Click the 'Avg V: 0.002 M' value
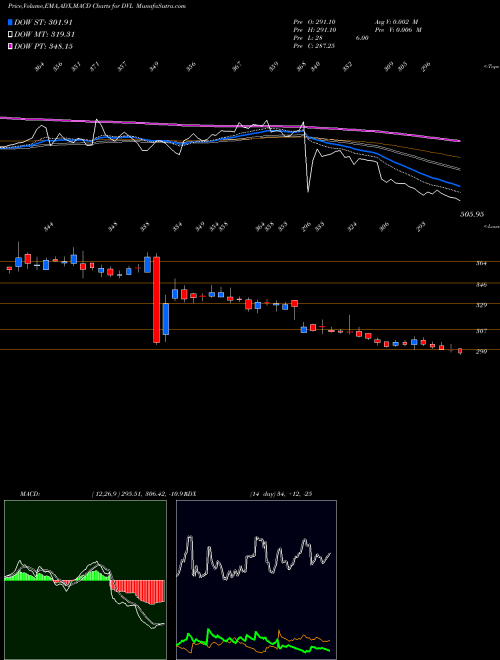Viewport: 500px width, 660px height. point(398,22)
